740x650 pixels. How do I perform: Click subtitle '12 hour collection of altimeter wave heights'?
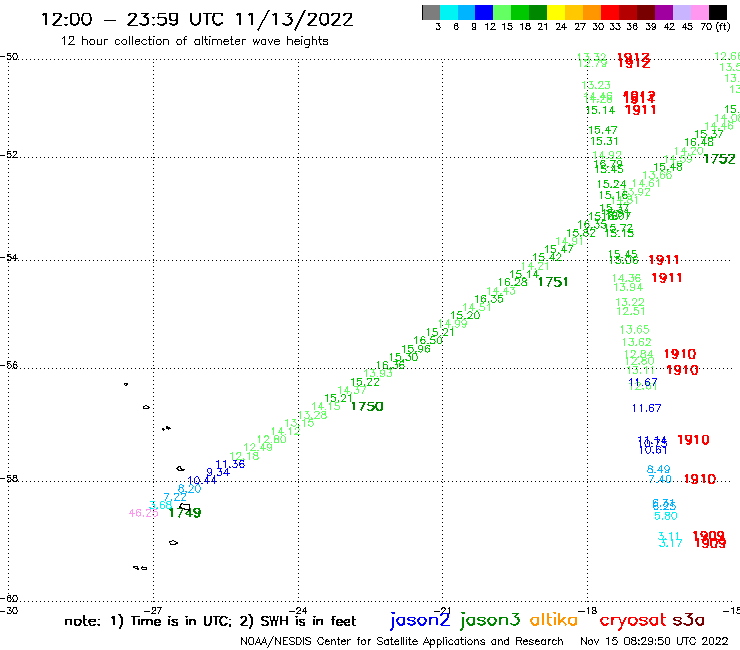[194, 41]
